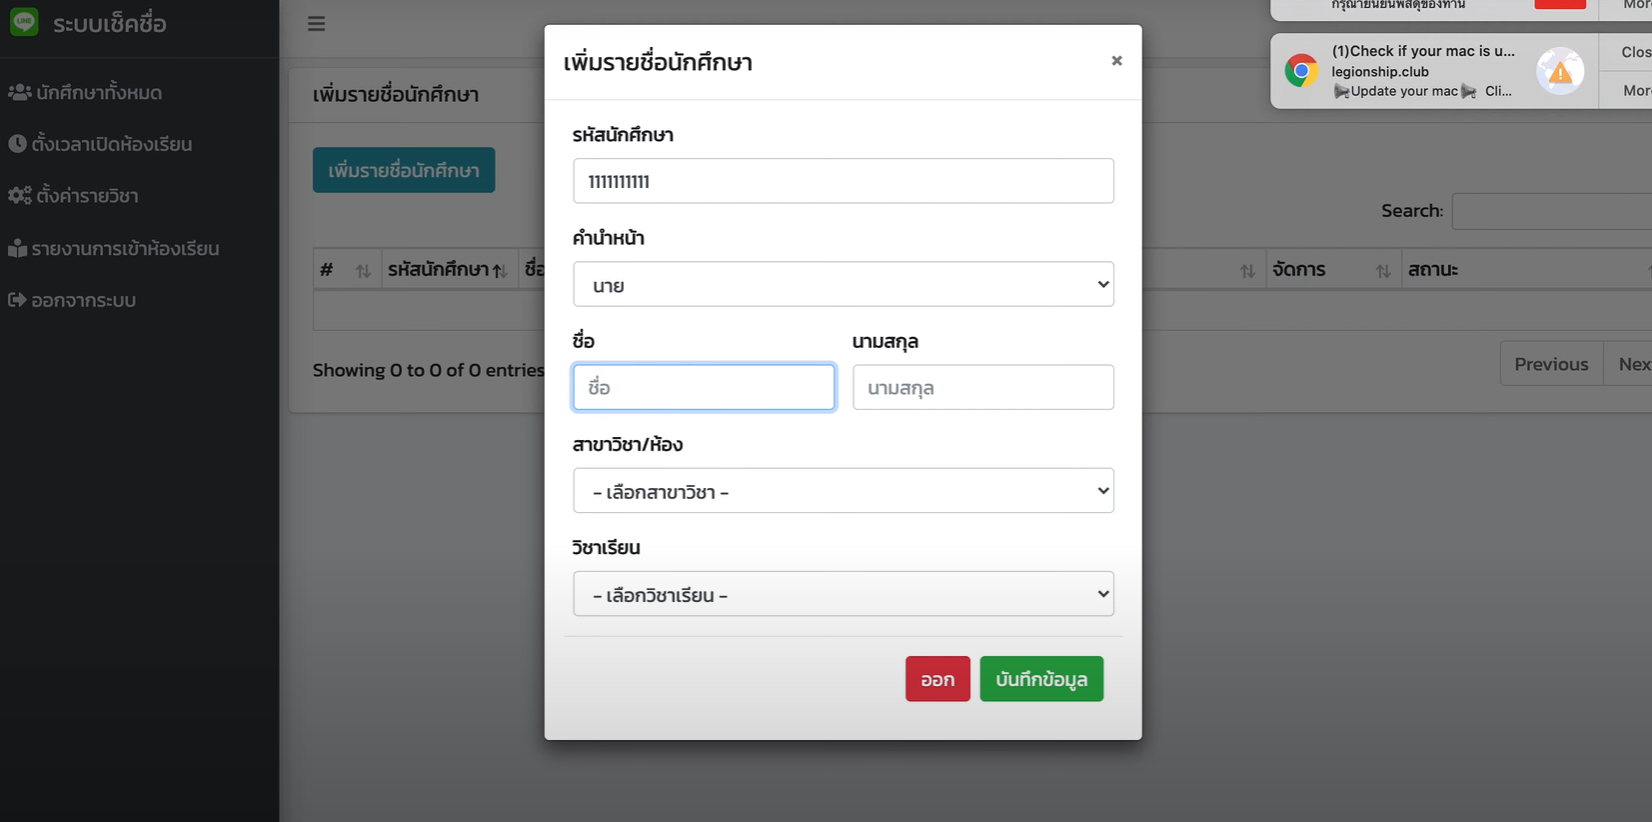Click the warning triangle notification thumbnail
Viewport: 1652px width, 822px height.
point(1560,71)
